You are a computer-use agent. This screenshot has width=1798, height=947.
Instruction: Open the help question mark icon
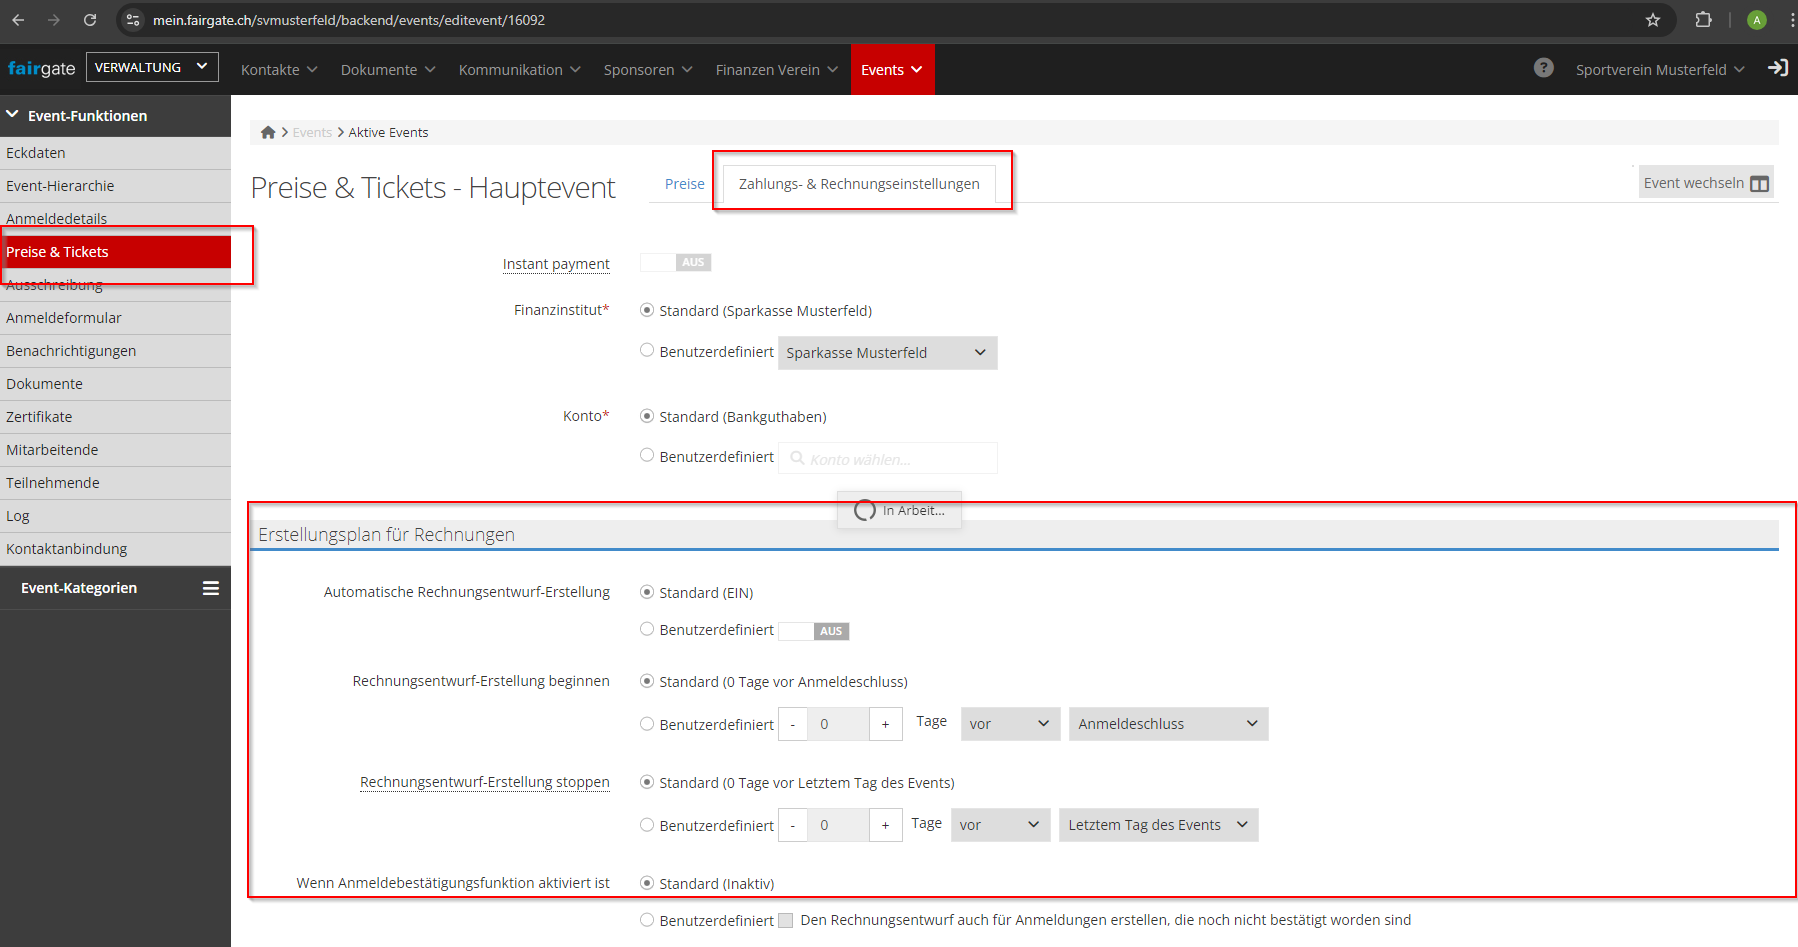pyautogui.click(x=1543, y=68)
